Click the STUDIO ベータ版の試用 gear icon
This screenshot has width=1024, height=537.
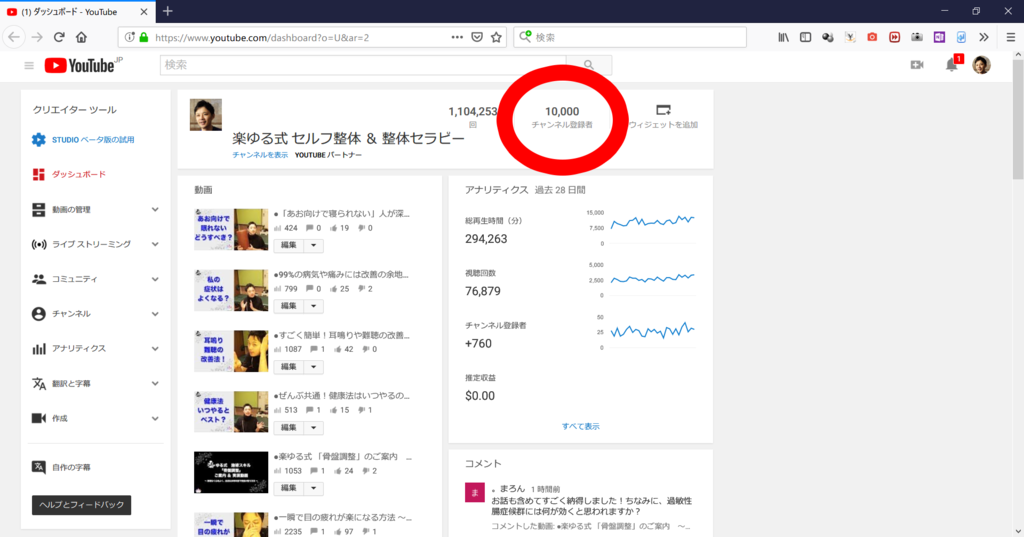[39, 140]
